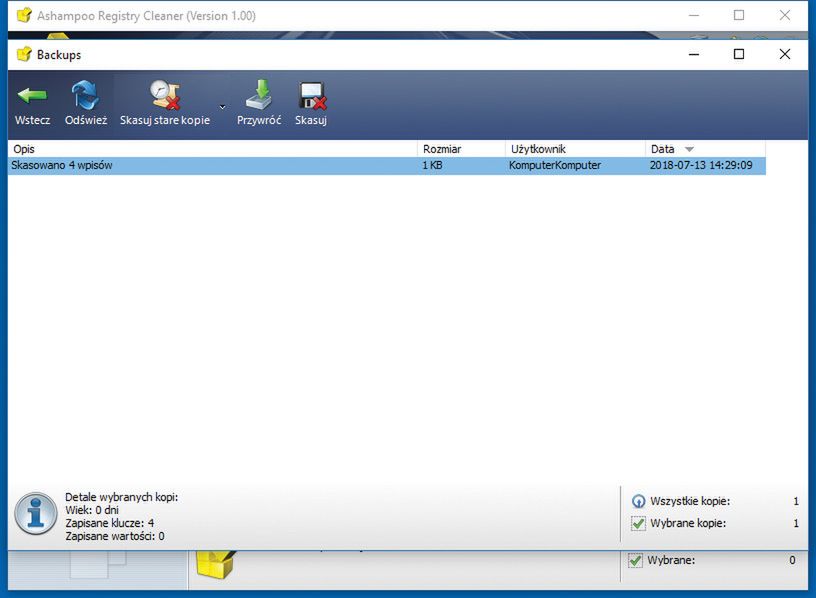
Task: Sort by the Rozmiar column header
Action: (x=461, y=149)
